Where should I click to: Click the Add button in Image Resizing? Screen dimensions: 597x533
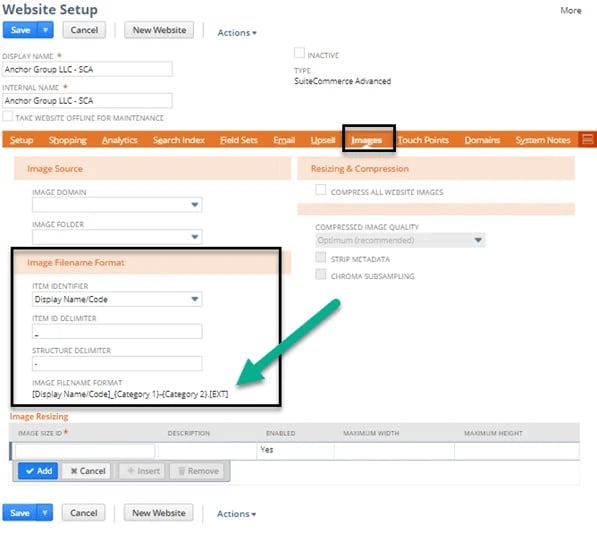[38, 471]
